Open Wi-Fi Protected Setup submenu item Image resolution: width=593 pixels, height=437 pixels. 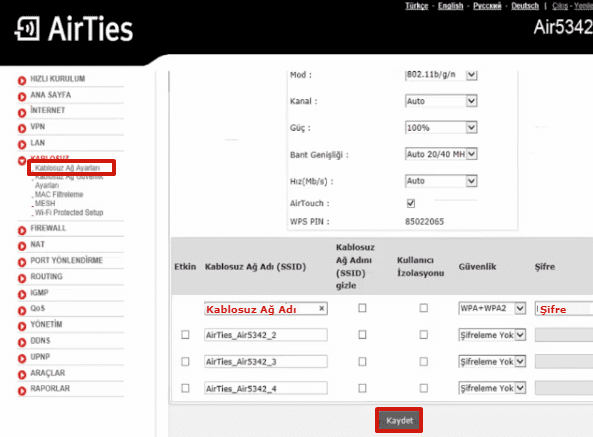[69, 212]
